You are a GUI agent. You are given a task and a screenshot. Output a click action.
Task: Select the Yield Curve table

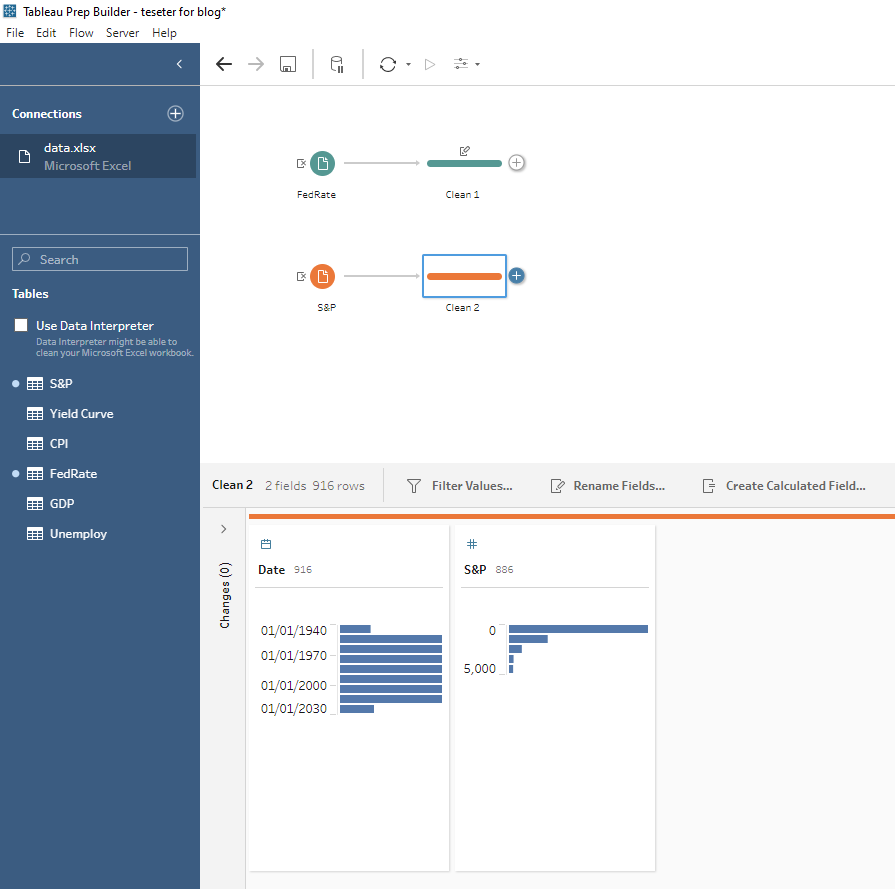coord(81,414)
